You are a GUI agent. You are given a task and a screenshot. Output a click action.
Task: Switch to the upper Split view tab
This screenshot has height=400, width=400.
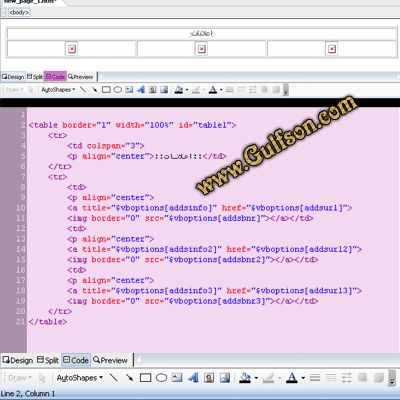pos(35,77)
